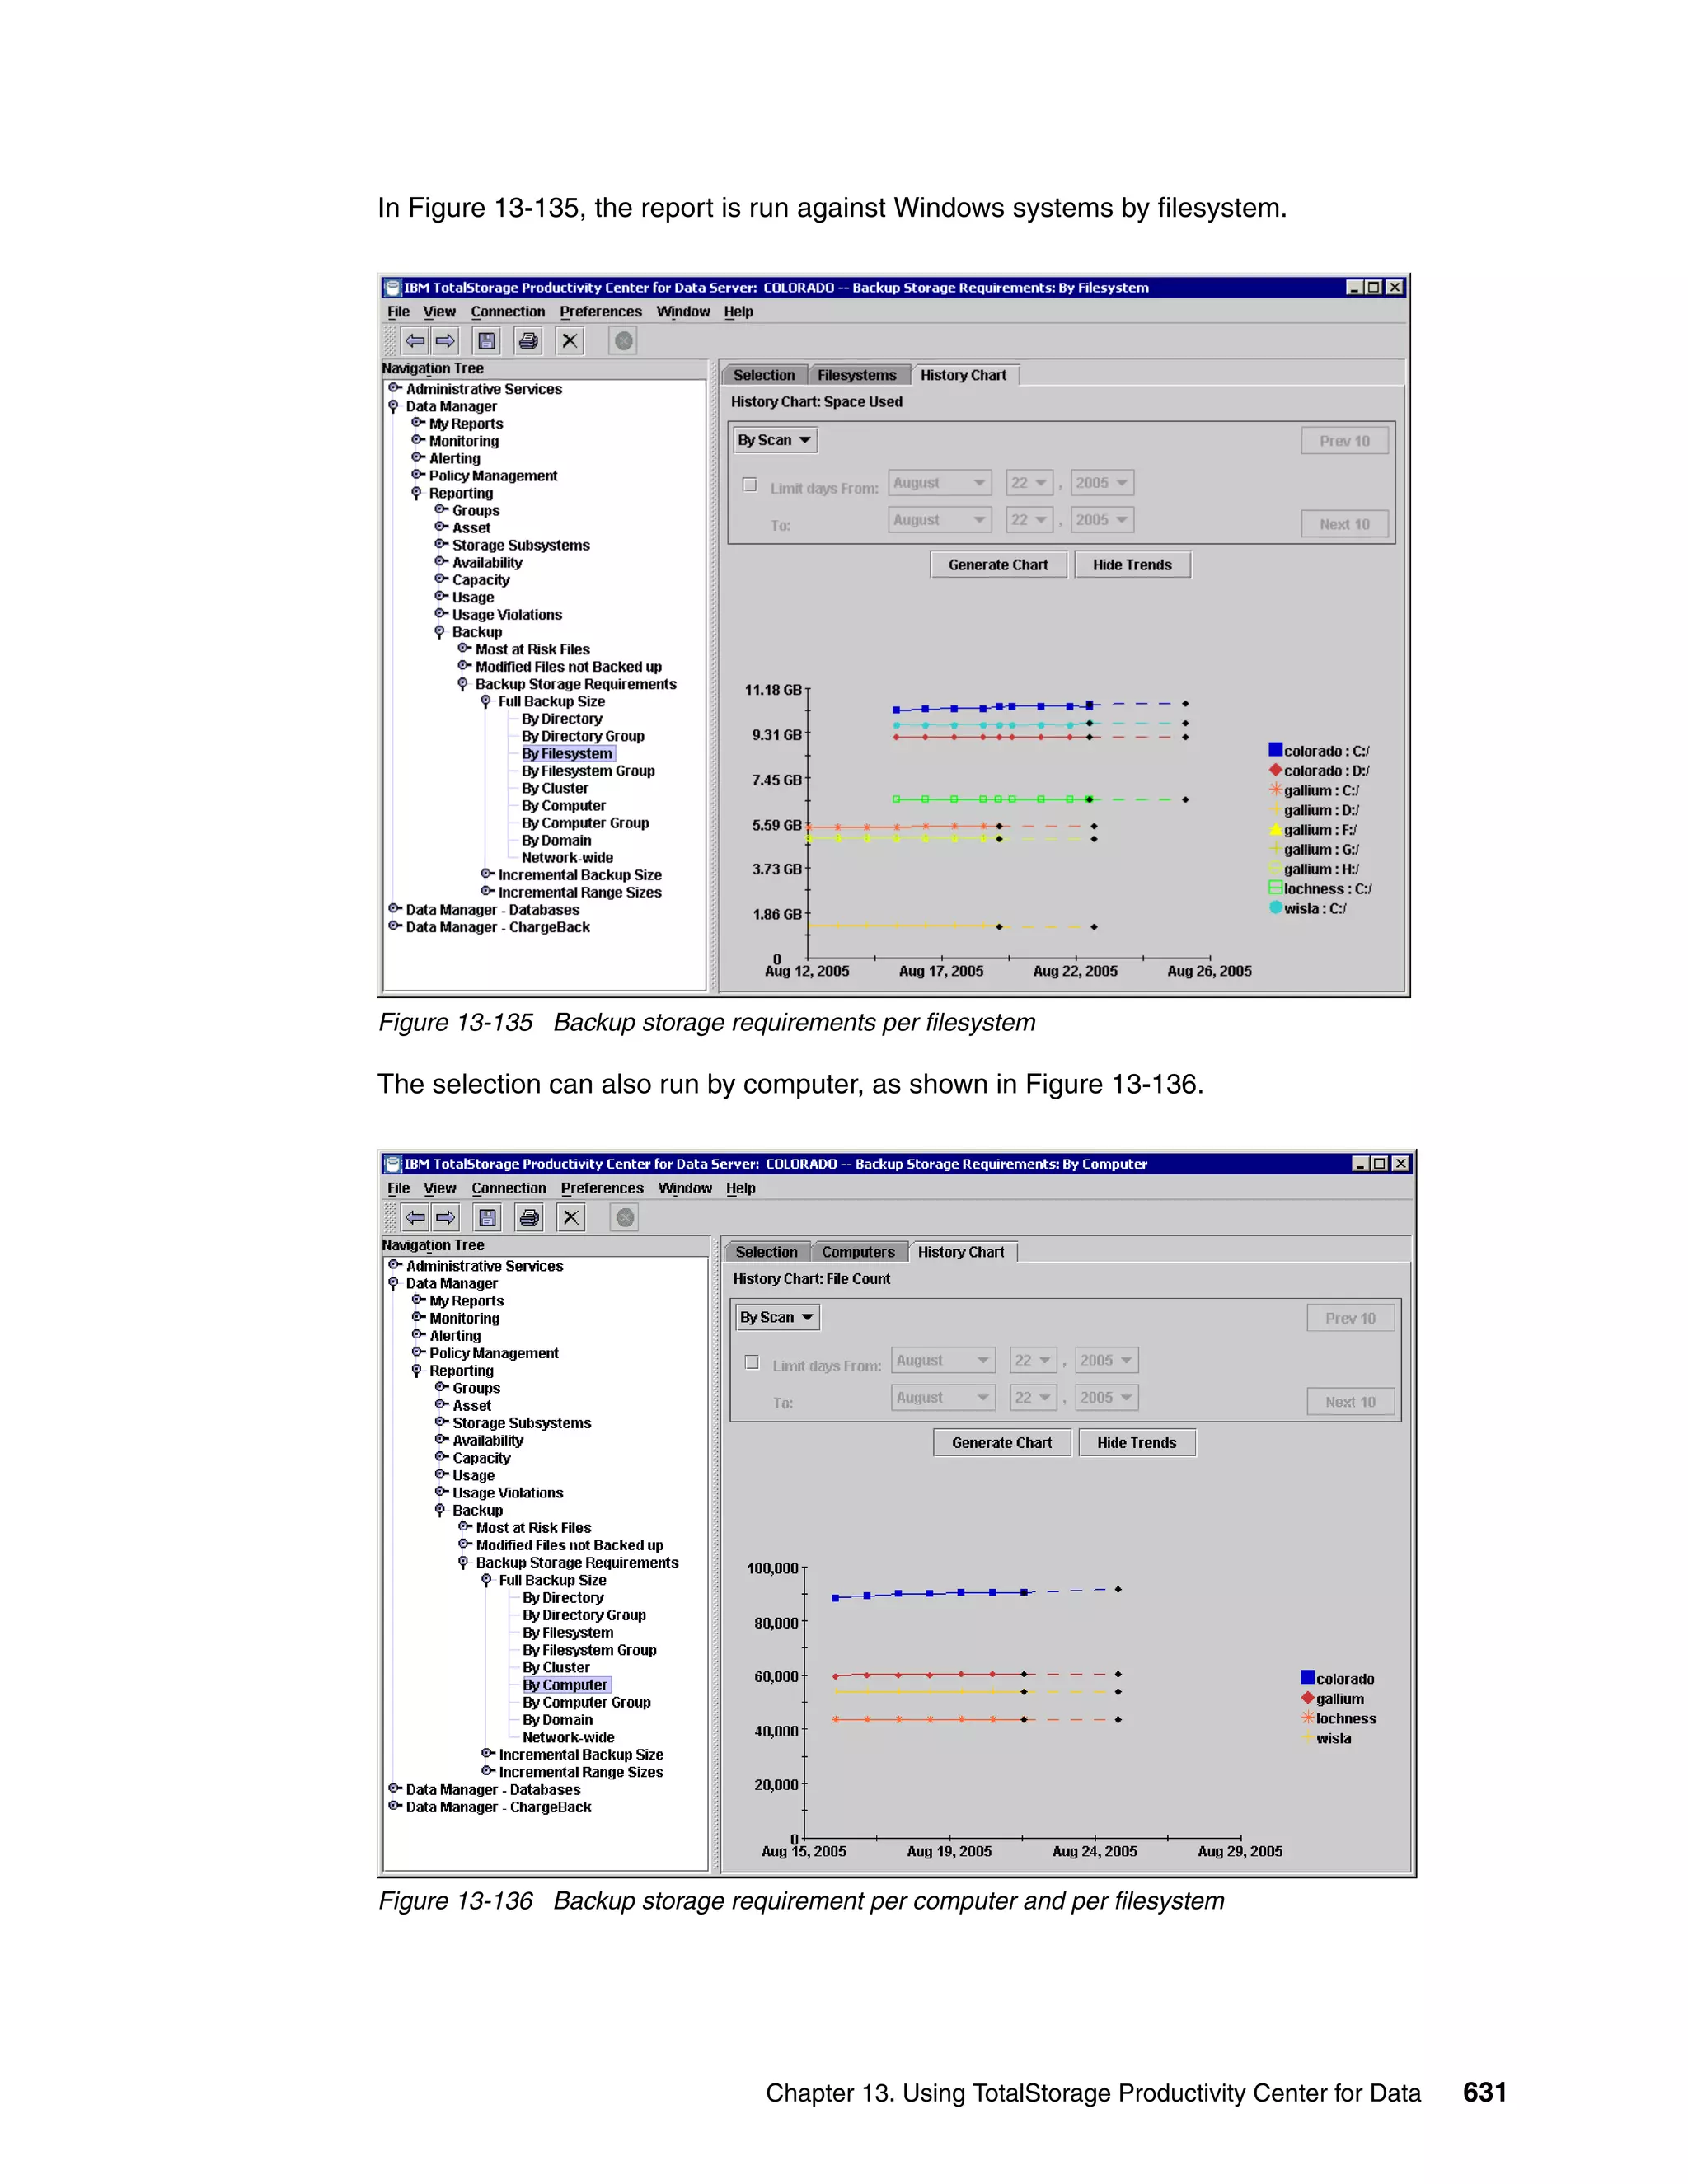
Task: Click the application icon in By Computer title bar
Action: [393, 1164]
